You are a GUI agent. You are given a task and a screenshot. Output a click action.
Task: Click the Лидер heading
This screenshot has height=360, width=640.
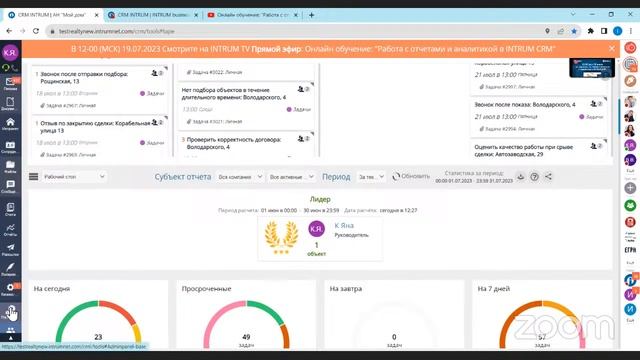[320, 199]
